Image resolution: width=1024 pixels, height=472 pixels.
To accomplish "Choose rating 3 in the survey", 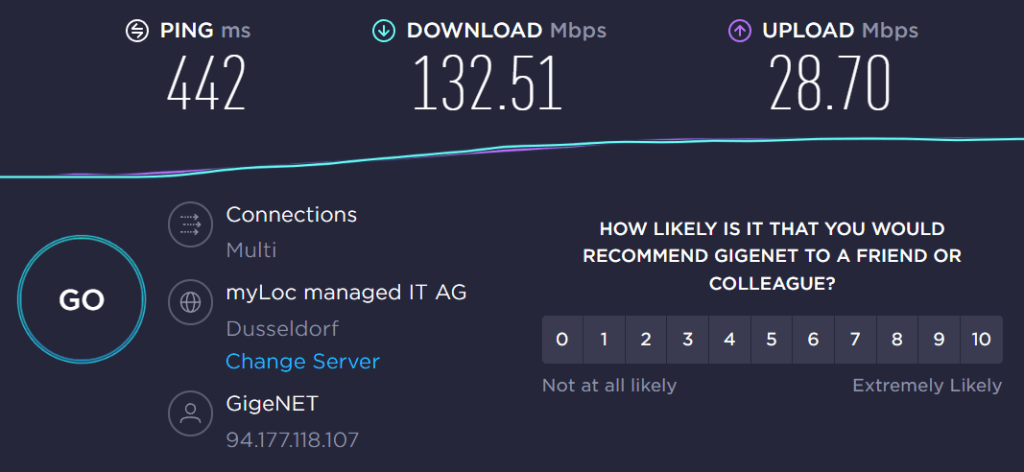I will [688, 339].
